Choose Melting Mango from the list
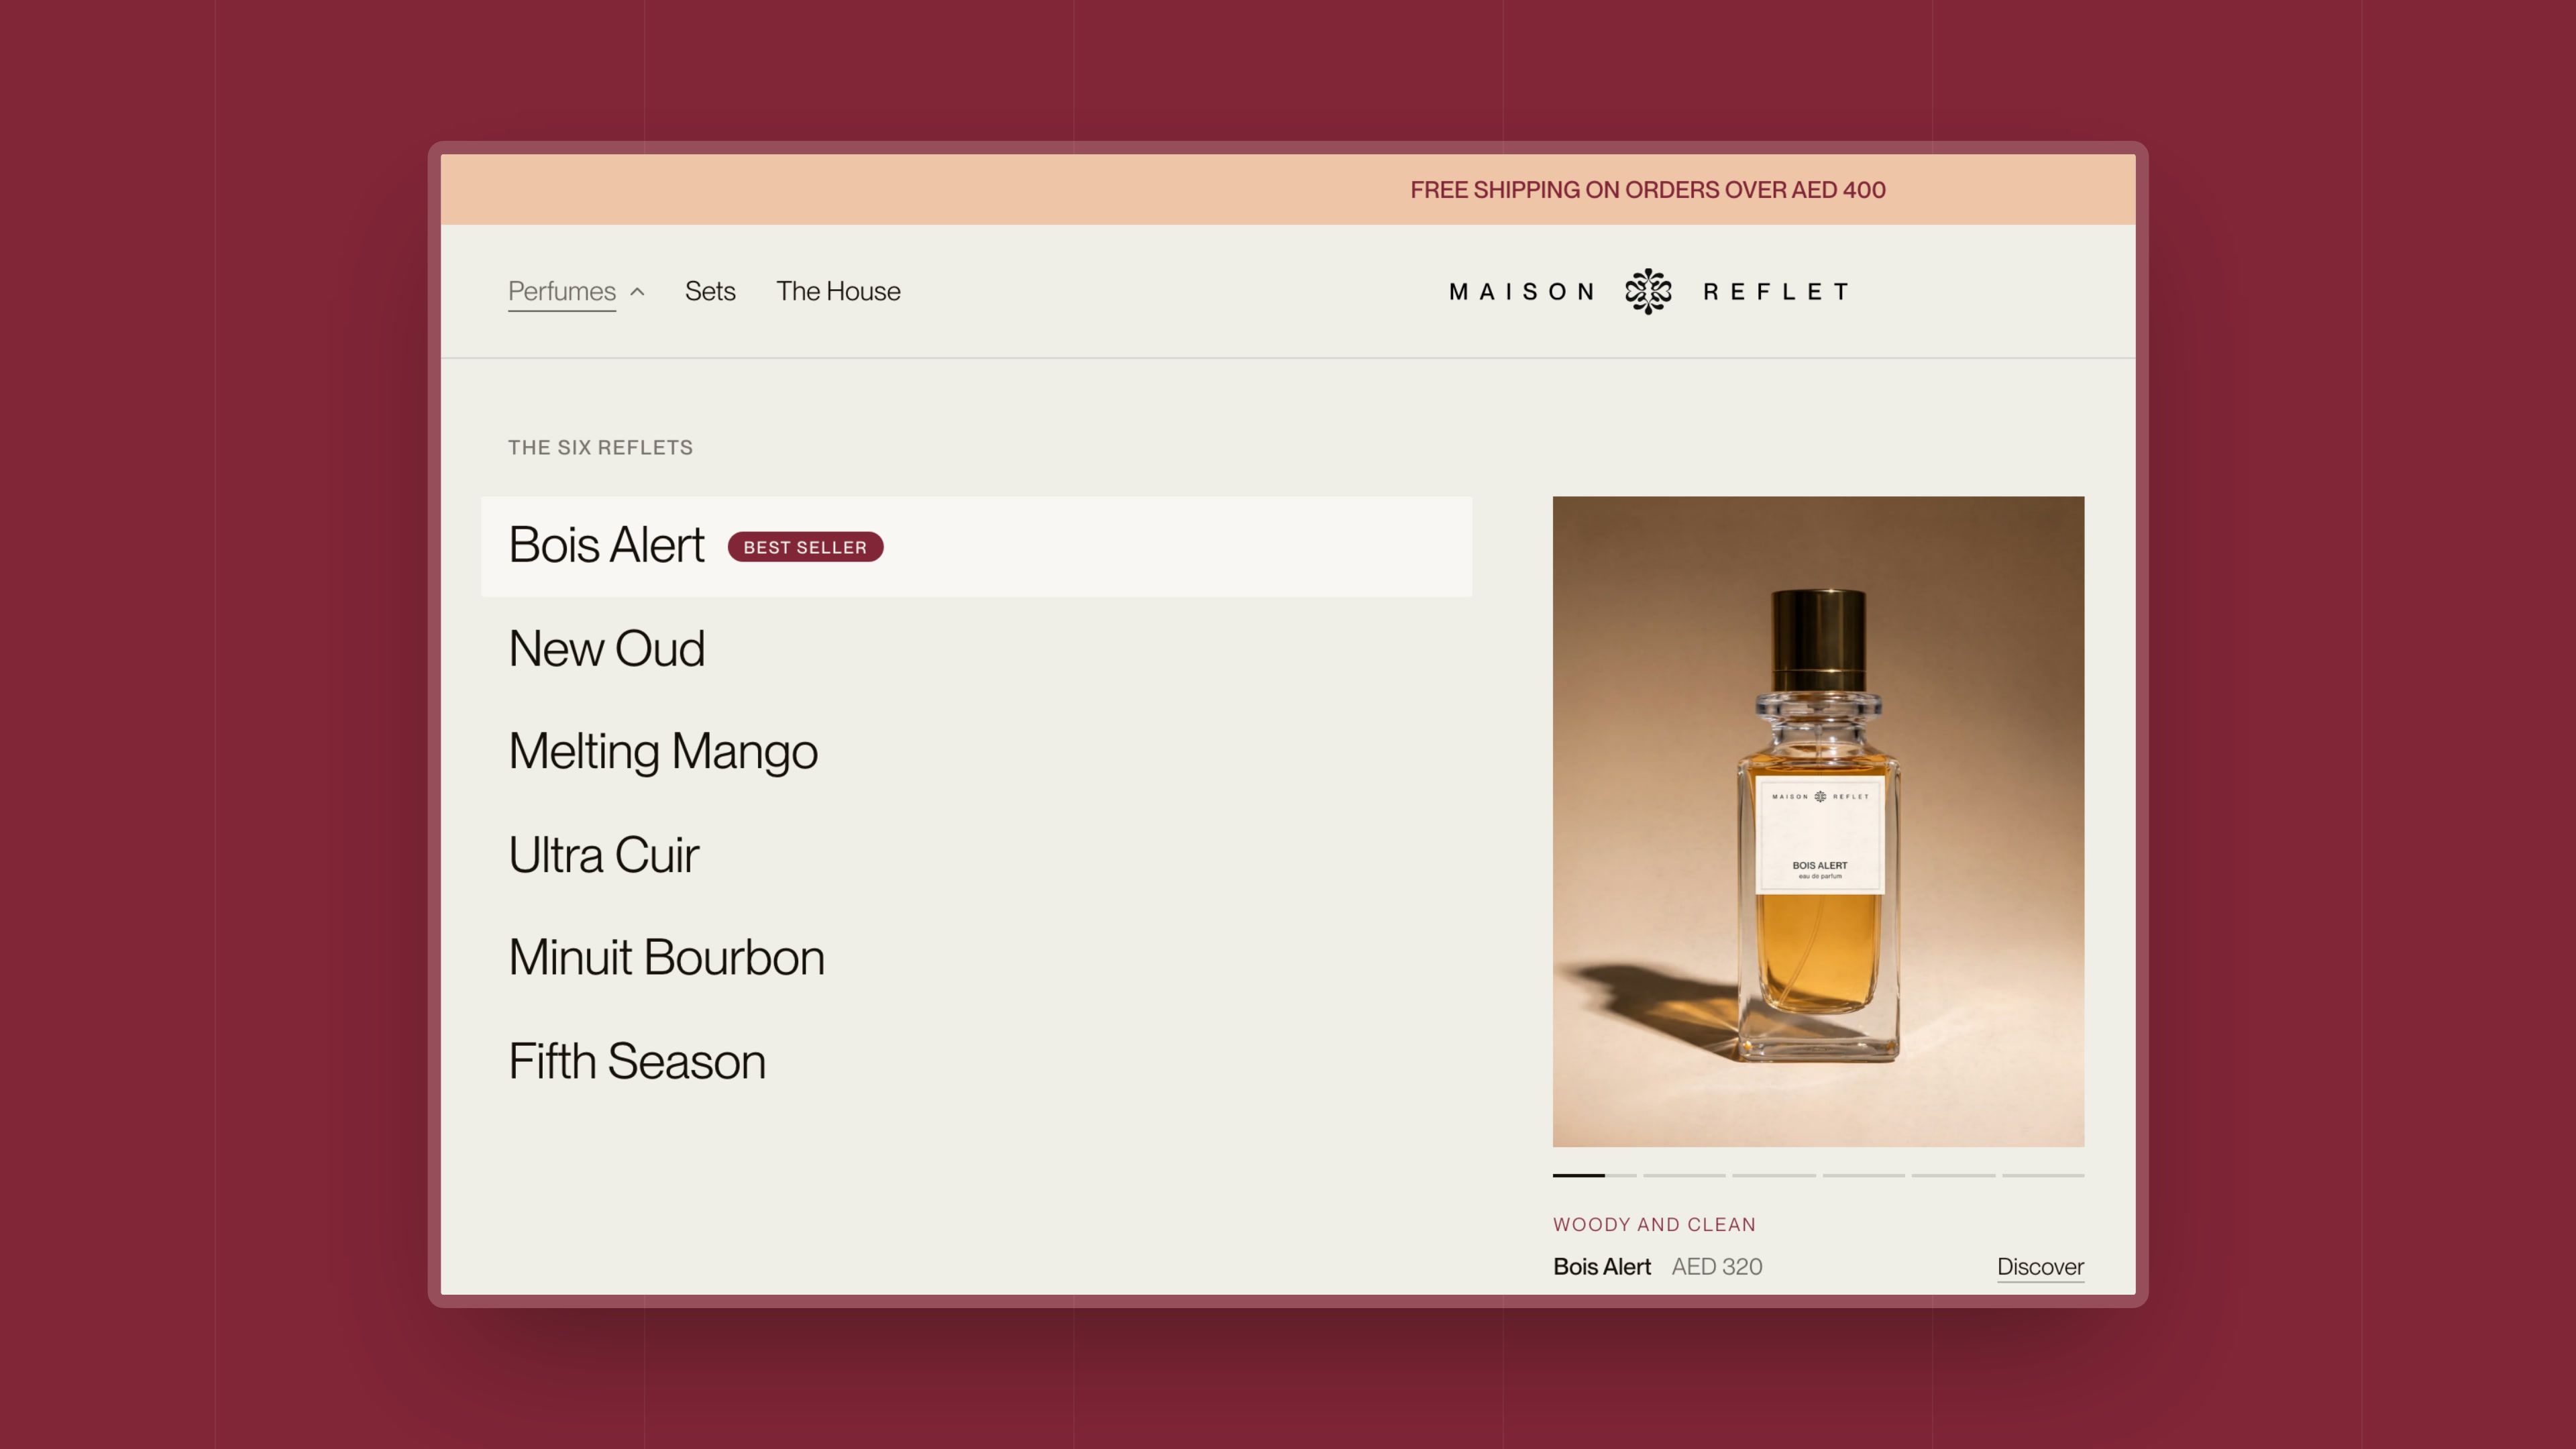Viewport: 2576px width, 1449px height. pos(663,752)
